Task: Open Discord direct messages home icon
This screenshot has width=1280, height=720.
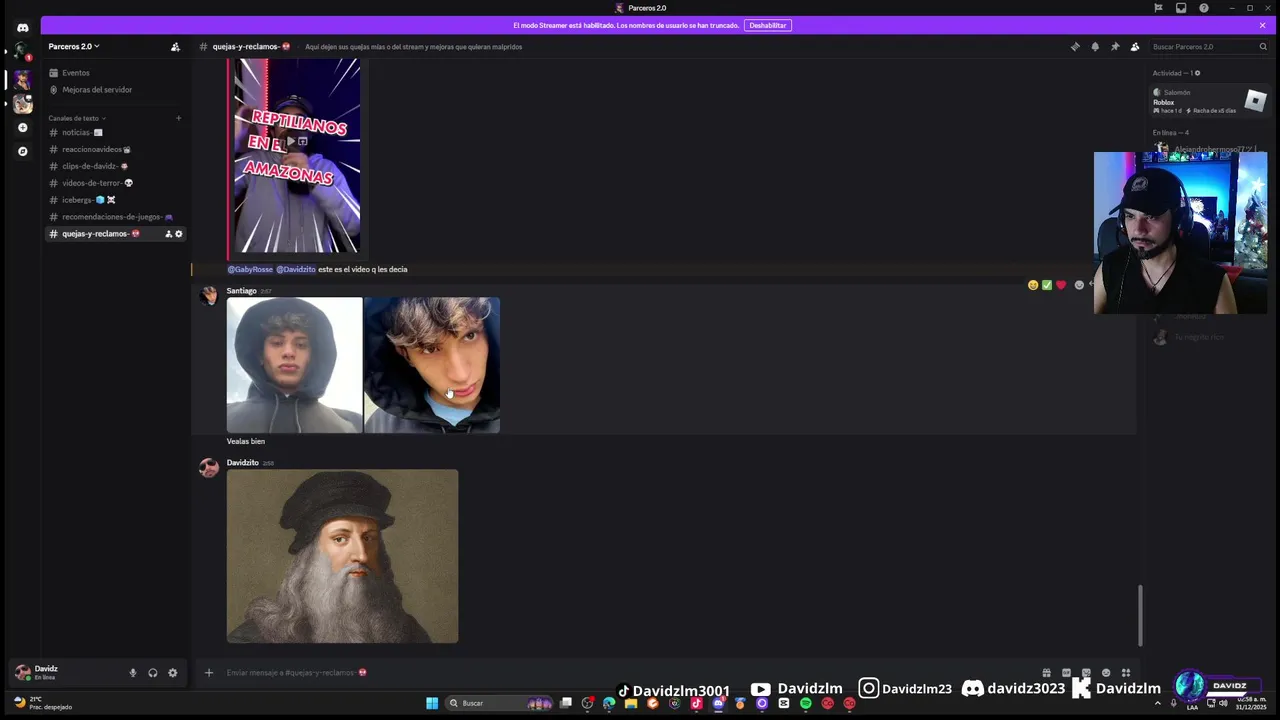Action: 22,28
